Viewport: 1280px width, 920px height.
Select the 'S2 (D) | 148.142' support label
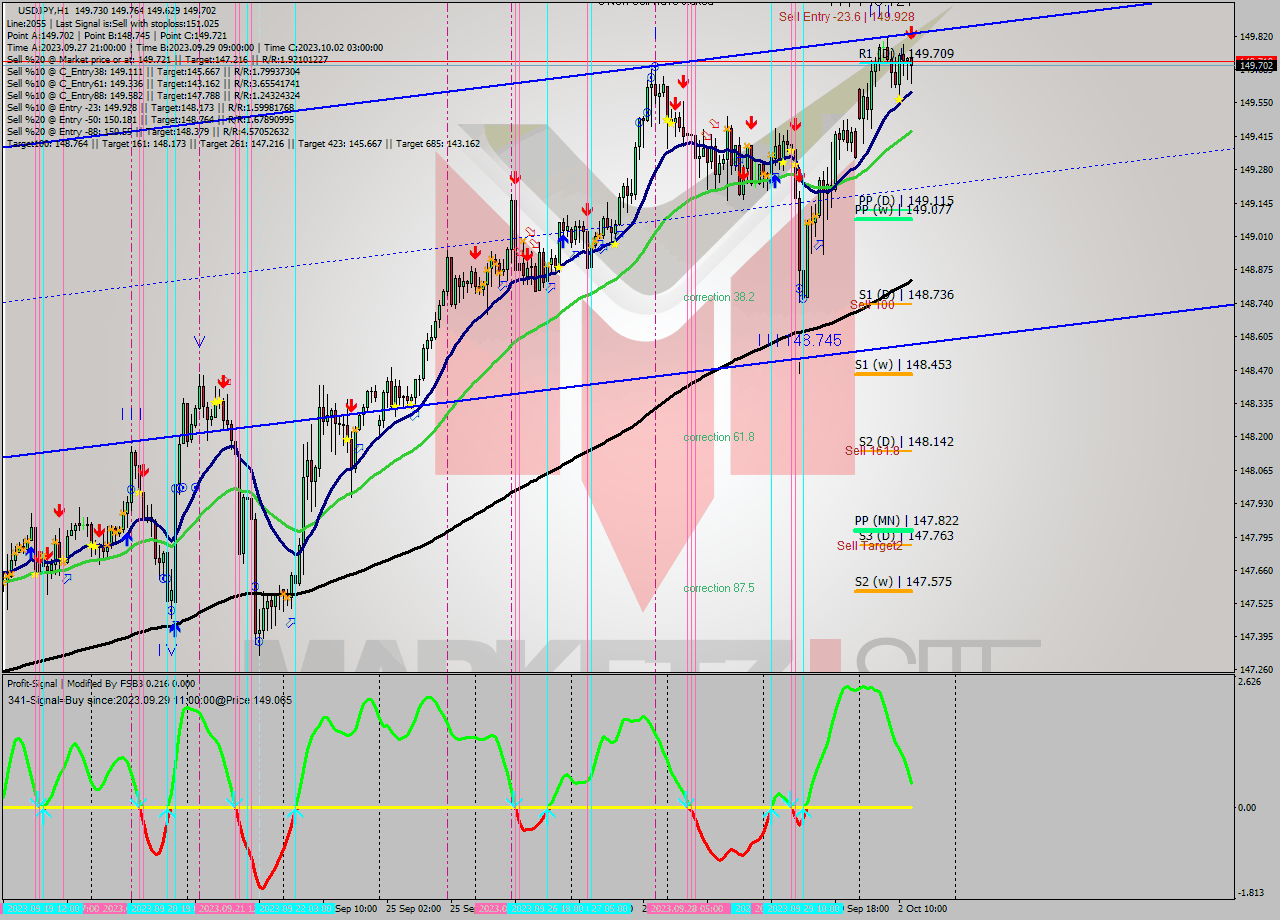coord(906,441)
